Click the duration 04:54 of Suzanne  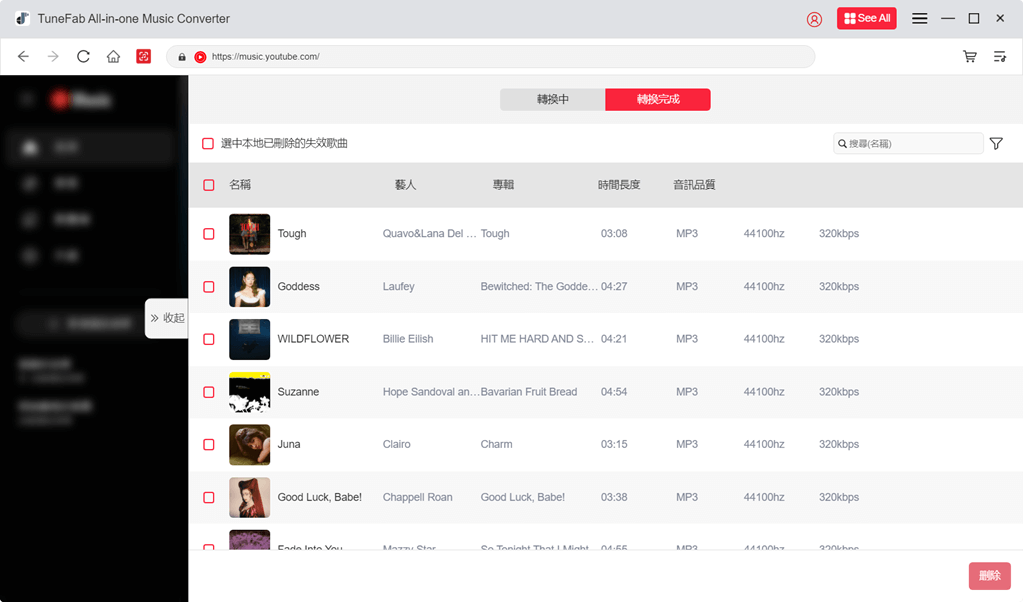(x=614, y=392)
